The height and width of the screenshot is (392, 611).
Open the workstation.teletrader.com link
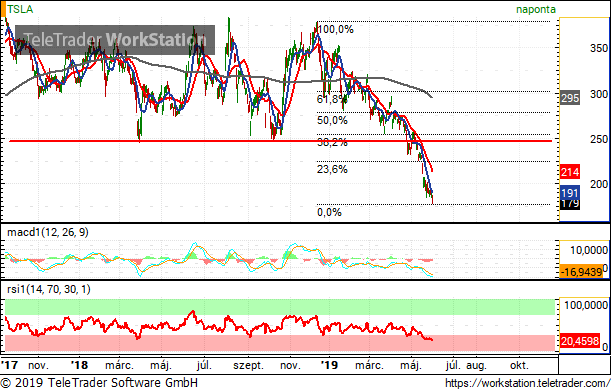coord(527,383)
